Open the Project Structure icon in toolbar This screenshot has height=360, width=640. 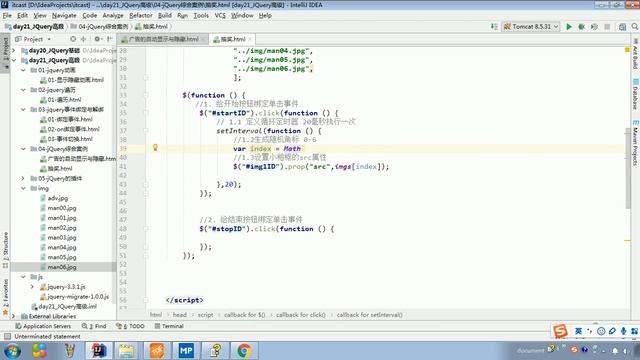(x=622, y=27)
